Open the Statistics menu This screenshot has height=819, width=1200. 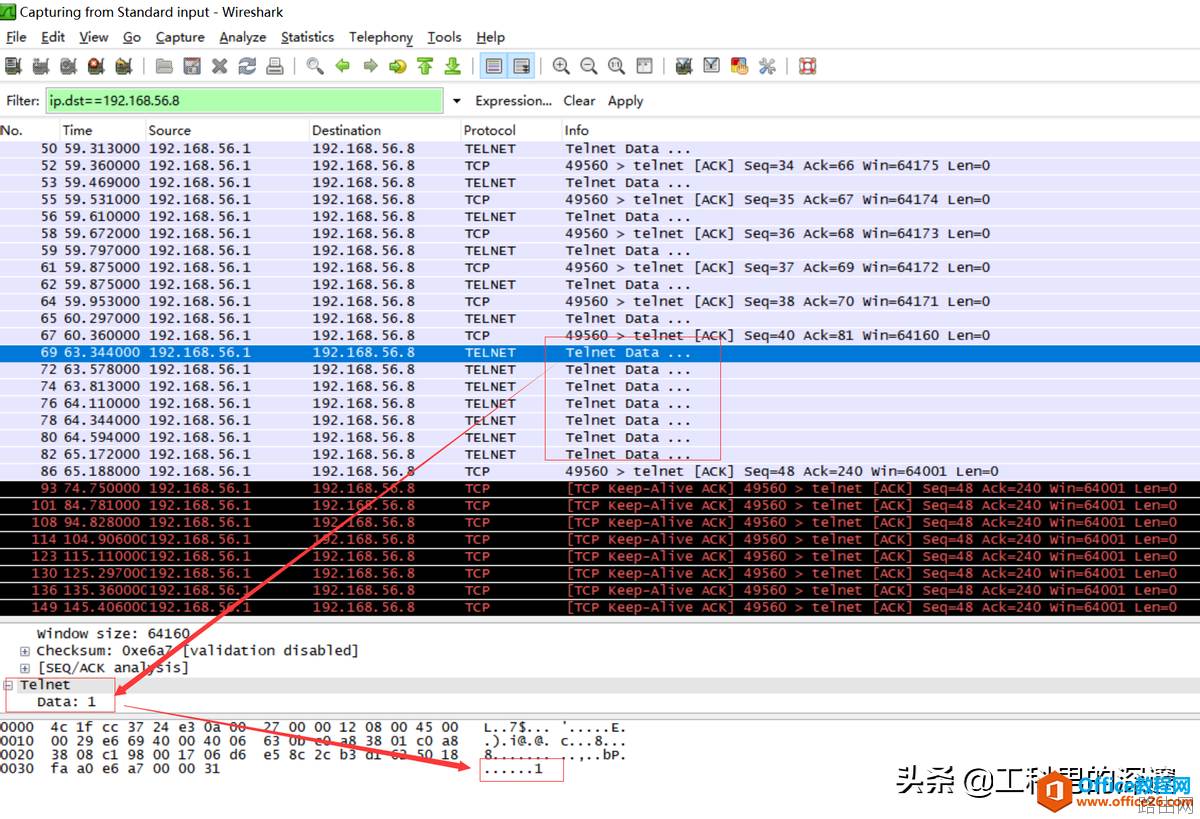tap(307, 37)
